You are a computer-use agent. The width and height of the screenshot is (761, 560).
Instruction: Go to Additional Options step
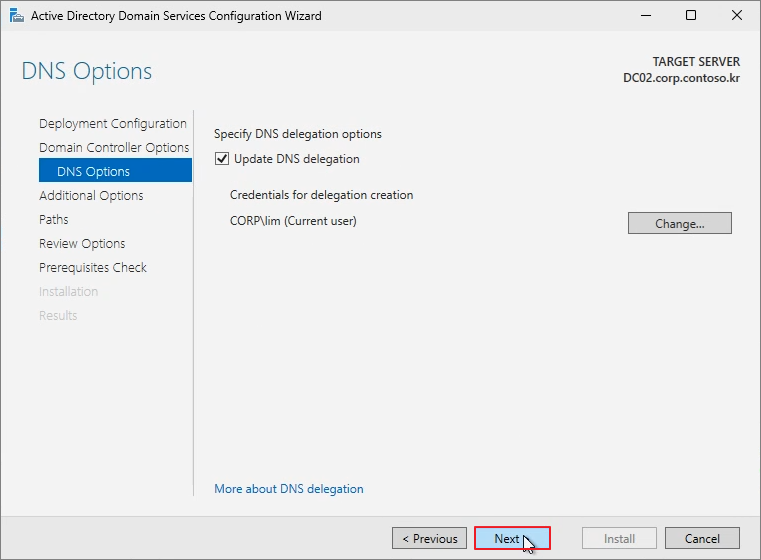tap(91, 196)
